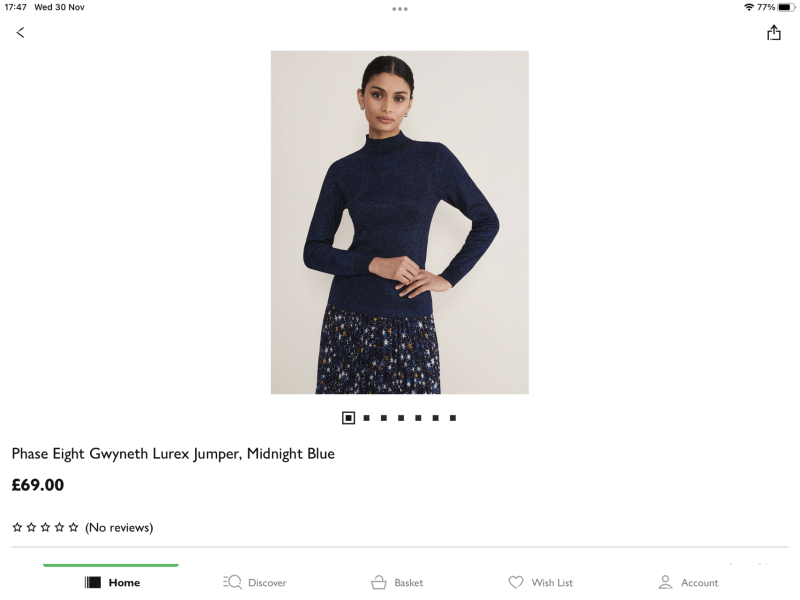Select the second image page dot

coord(366,418)
